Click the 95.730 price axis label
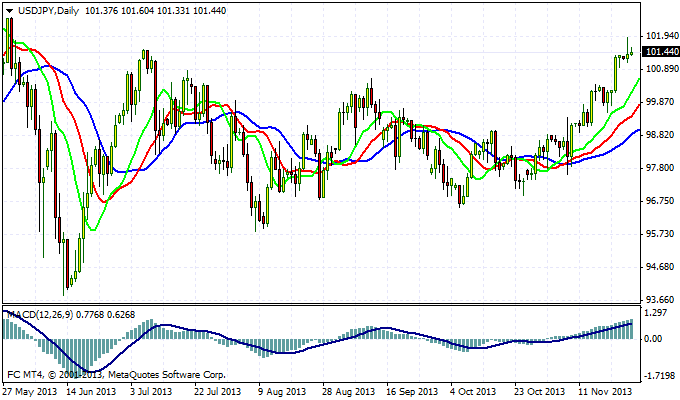The width and height of the screenshot is (680, 400). pyautogui.click(x=662, y=233)
